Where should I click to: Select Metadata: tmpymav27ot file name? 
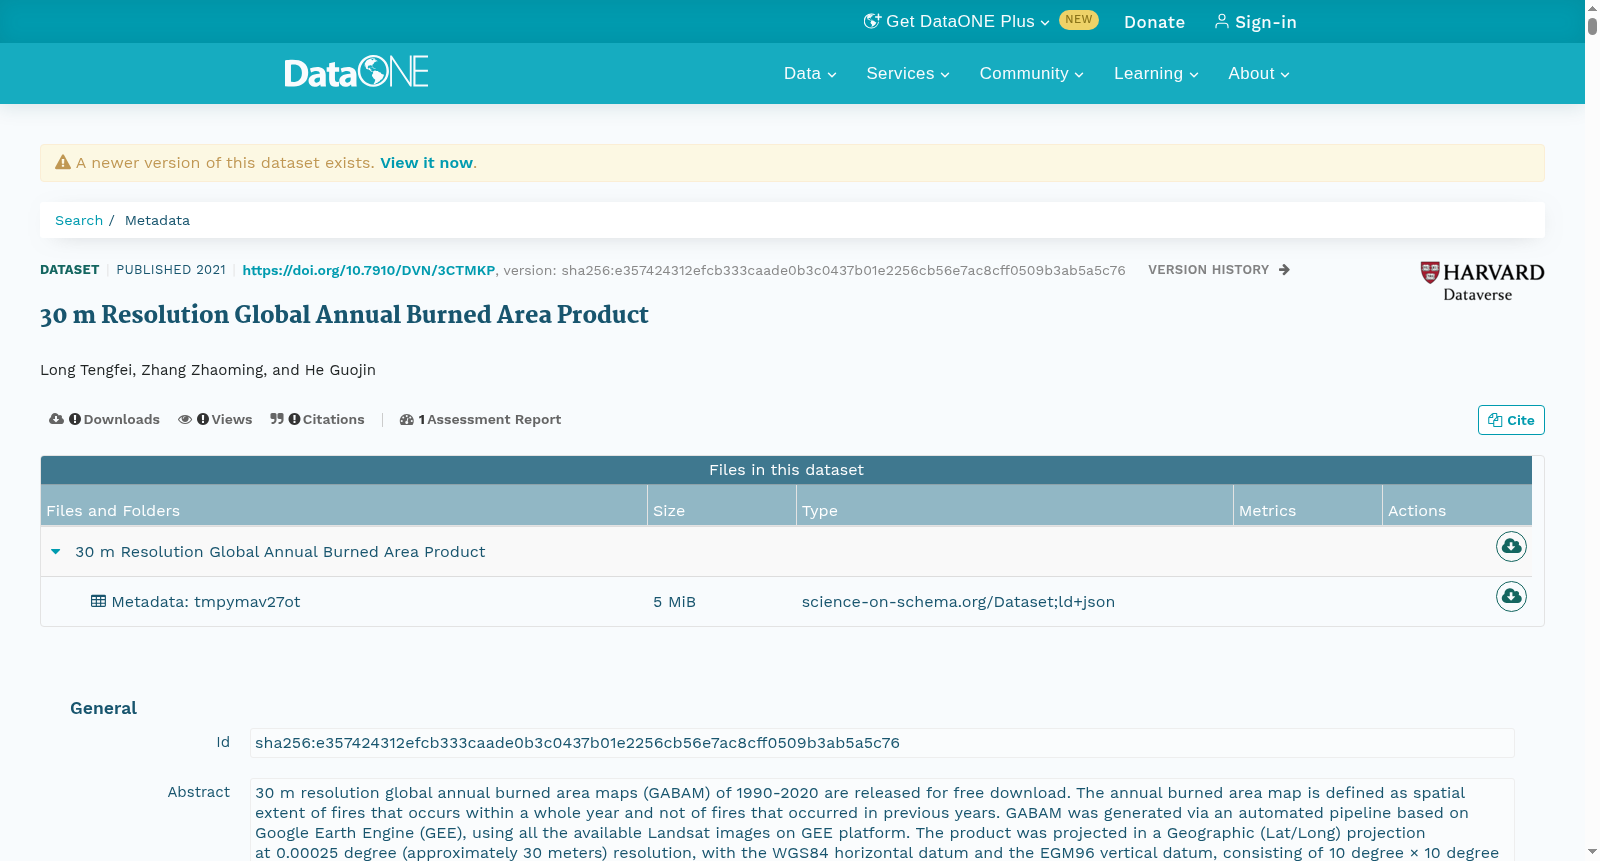pyautogui.click(x=206, y=602)
